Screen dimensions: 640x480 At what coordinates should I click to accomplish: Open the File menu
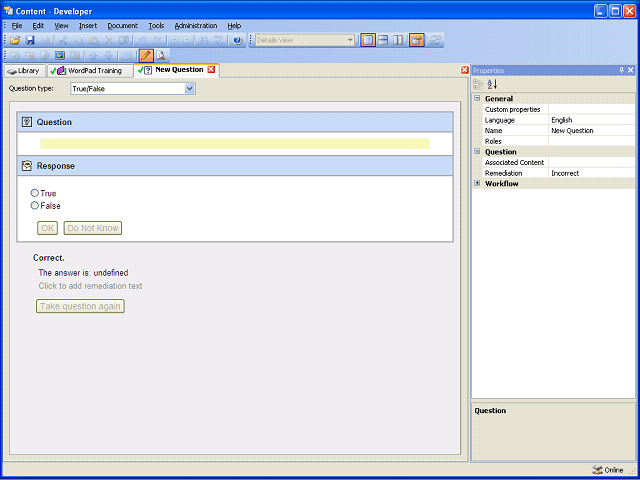coord(17,25)
